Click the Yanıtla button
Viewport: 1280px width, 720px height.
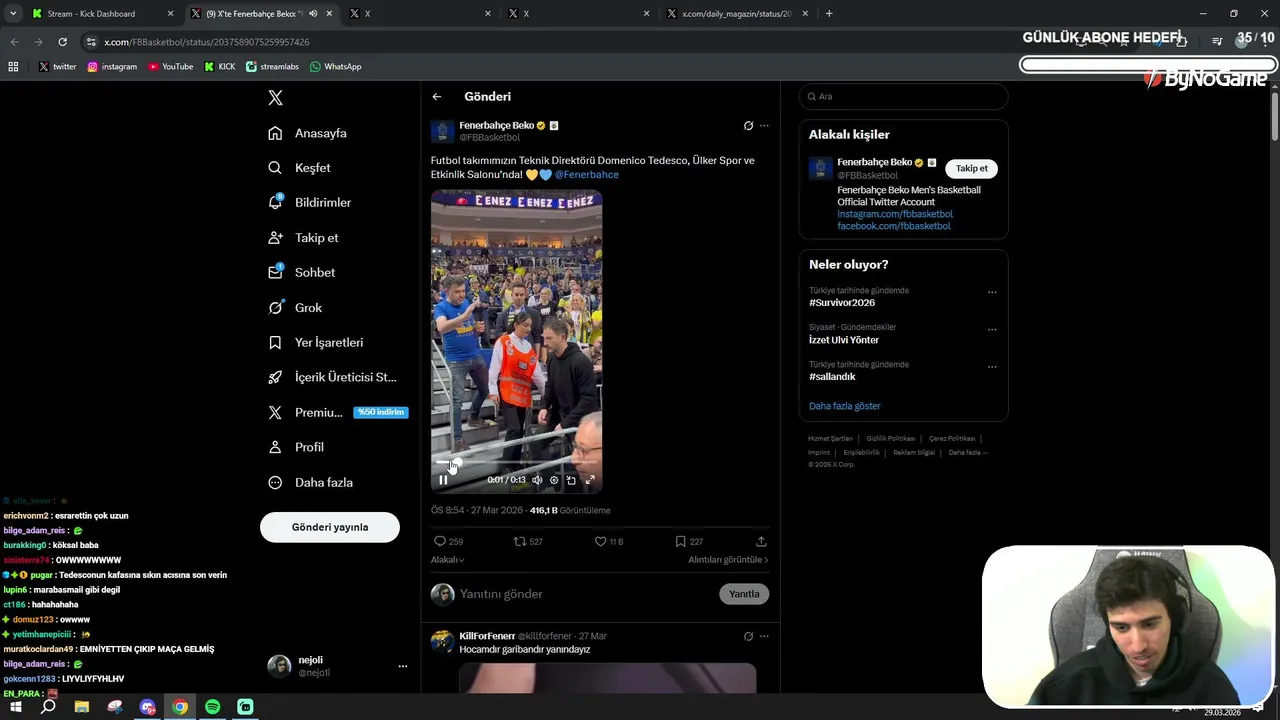click(744, 594)
